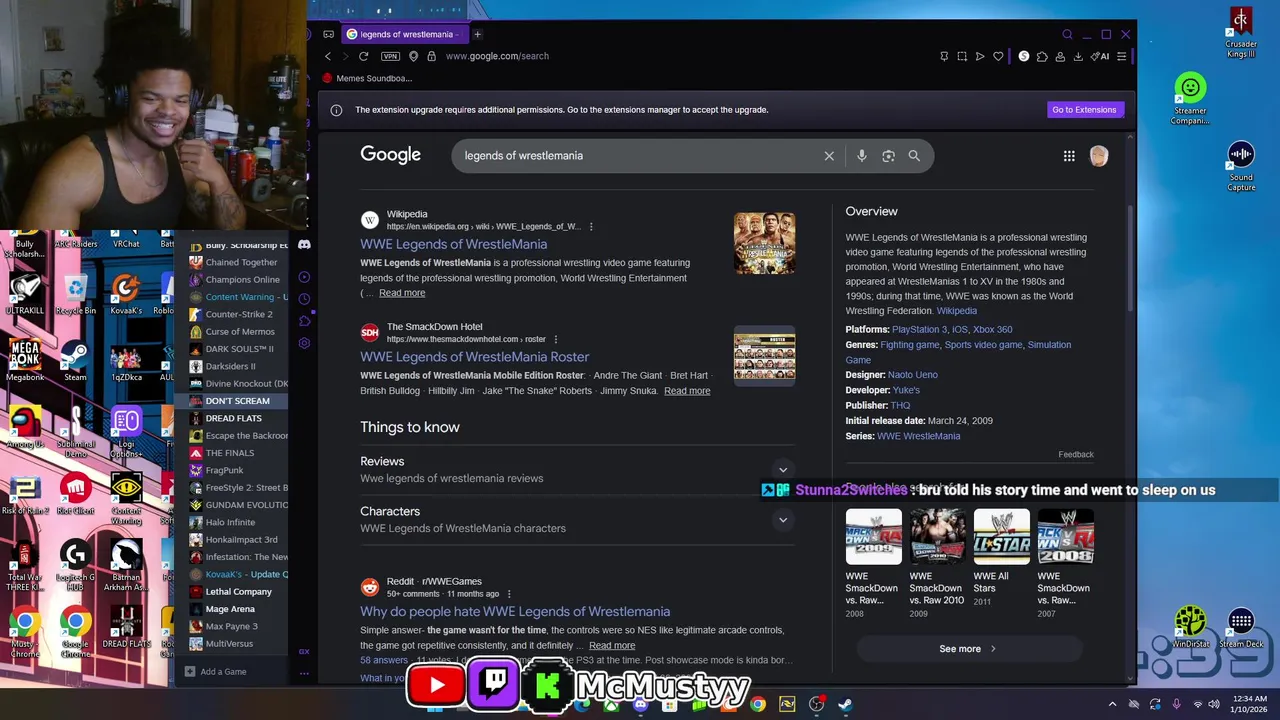Open the AI assistant toolbar button

click(x=1100, y=56)
